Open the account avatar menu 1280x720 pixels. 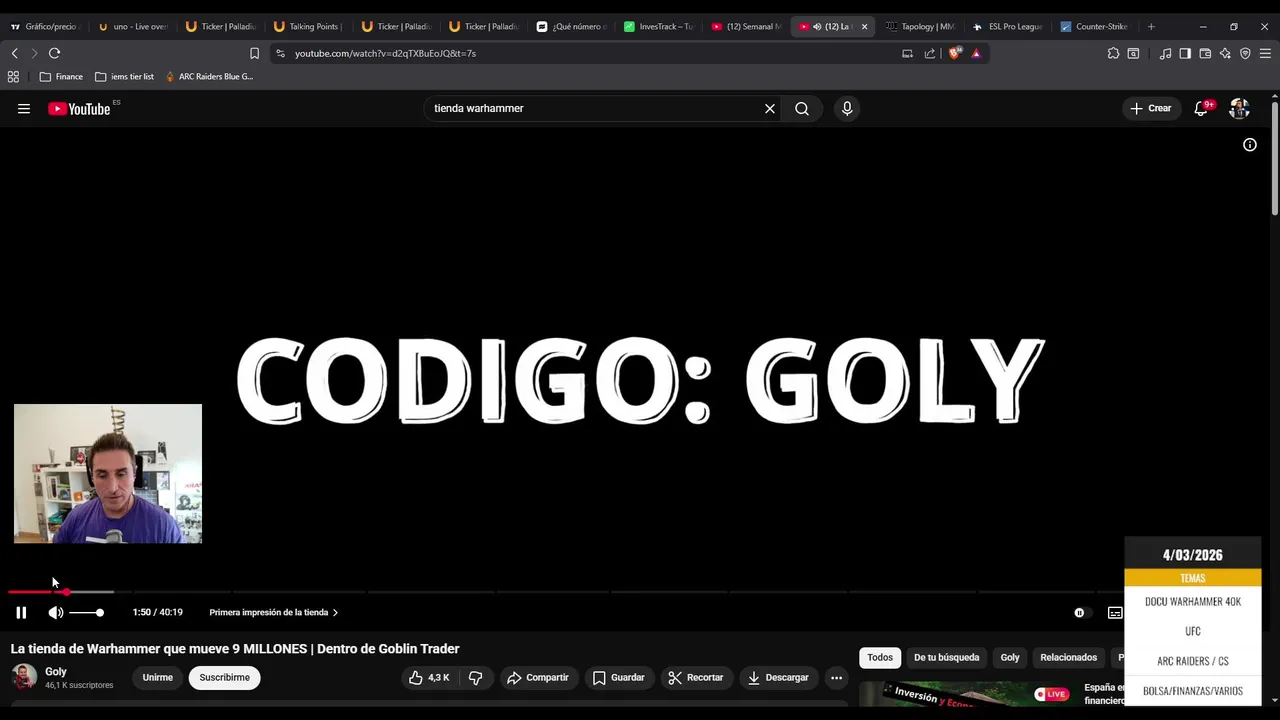pyautogui.click(x=1239, y=109)
